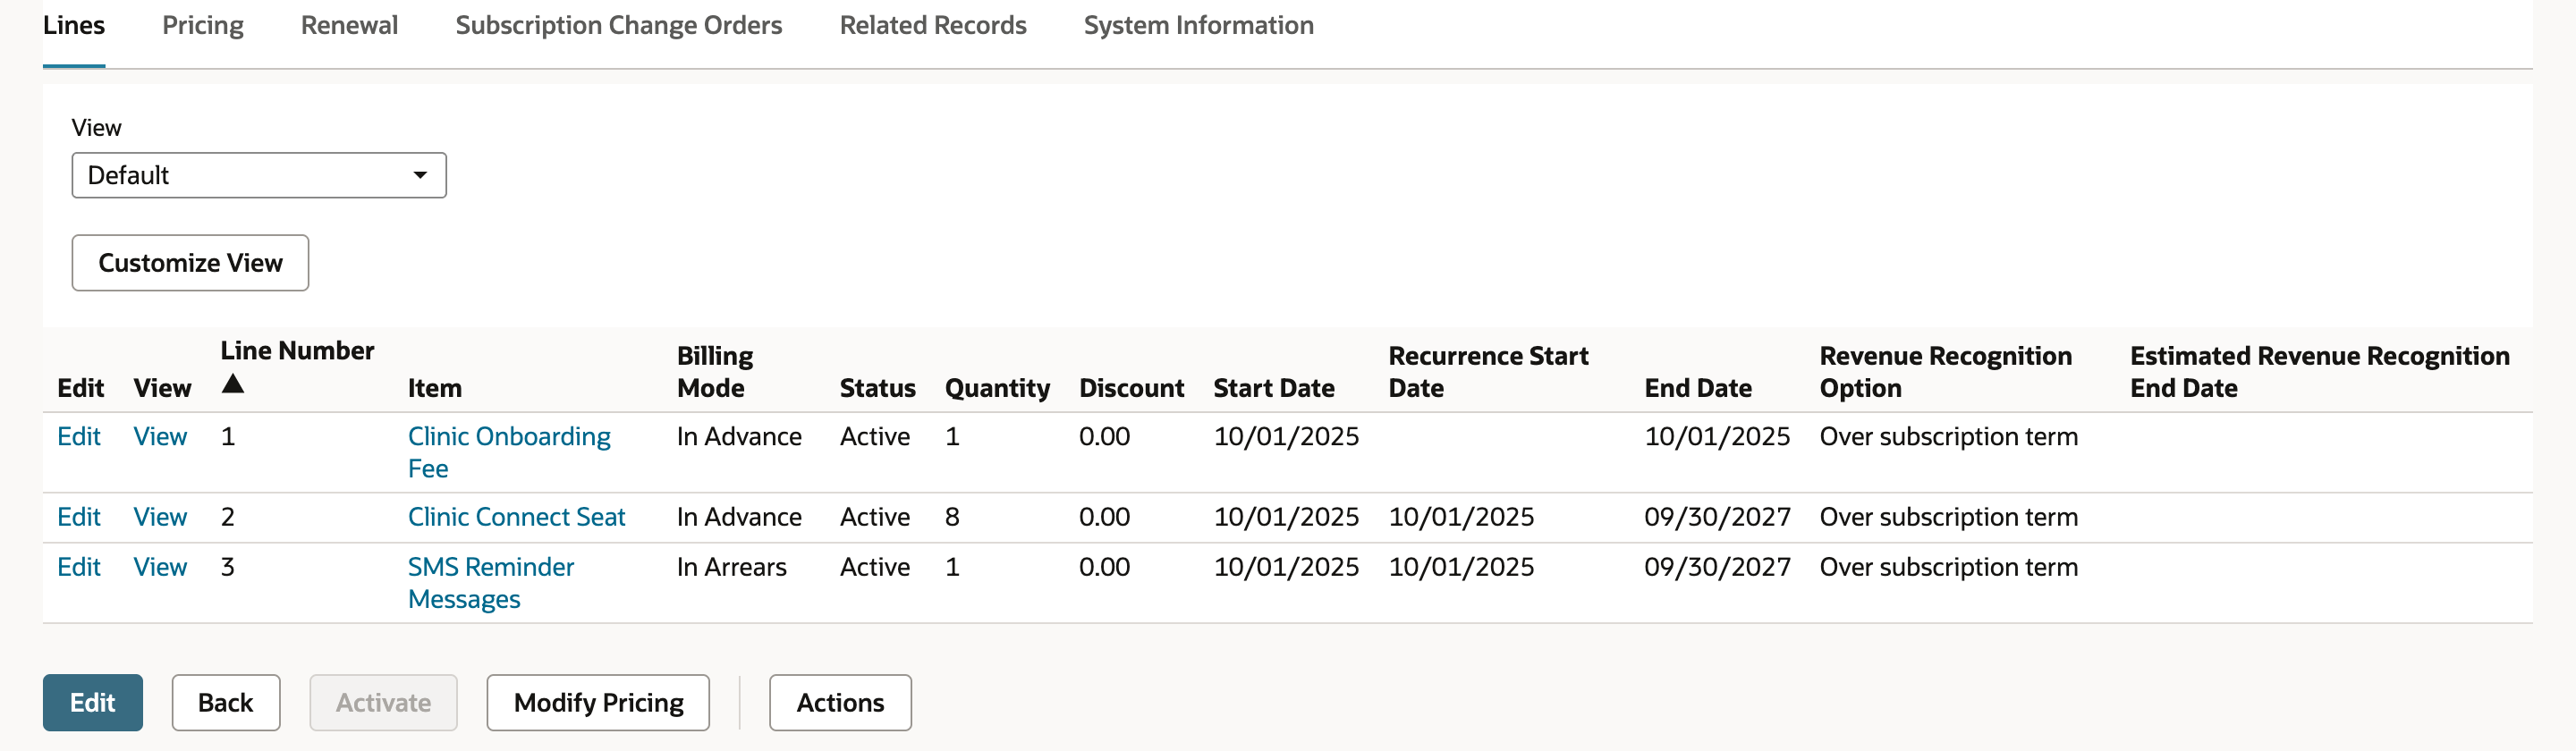The height and width of the screenshot is (751, 2576).
Task: Click end date 10/01/2025 in line 1
Action: [1717, 436]
